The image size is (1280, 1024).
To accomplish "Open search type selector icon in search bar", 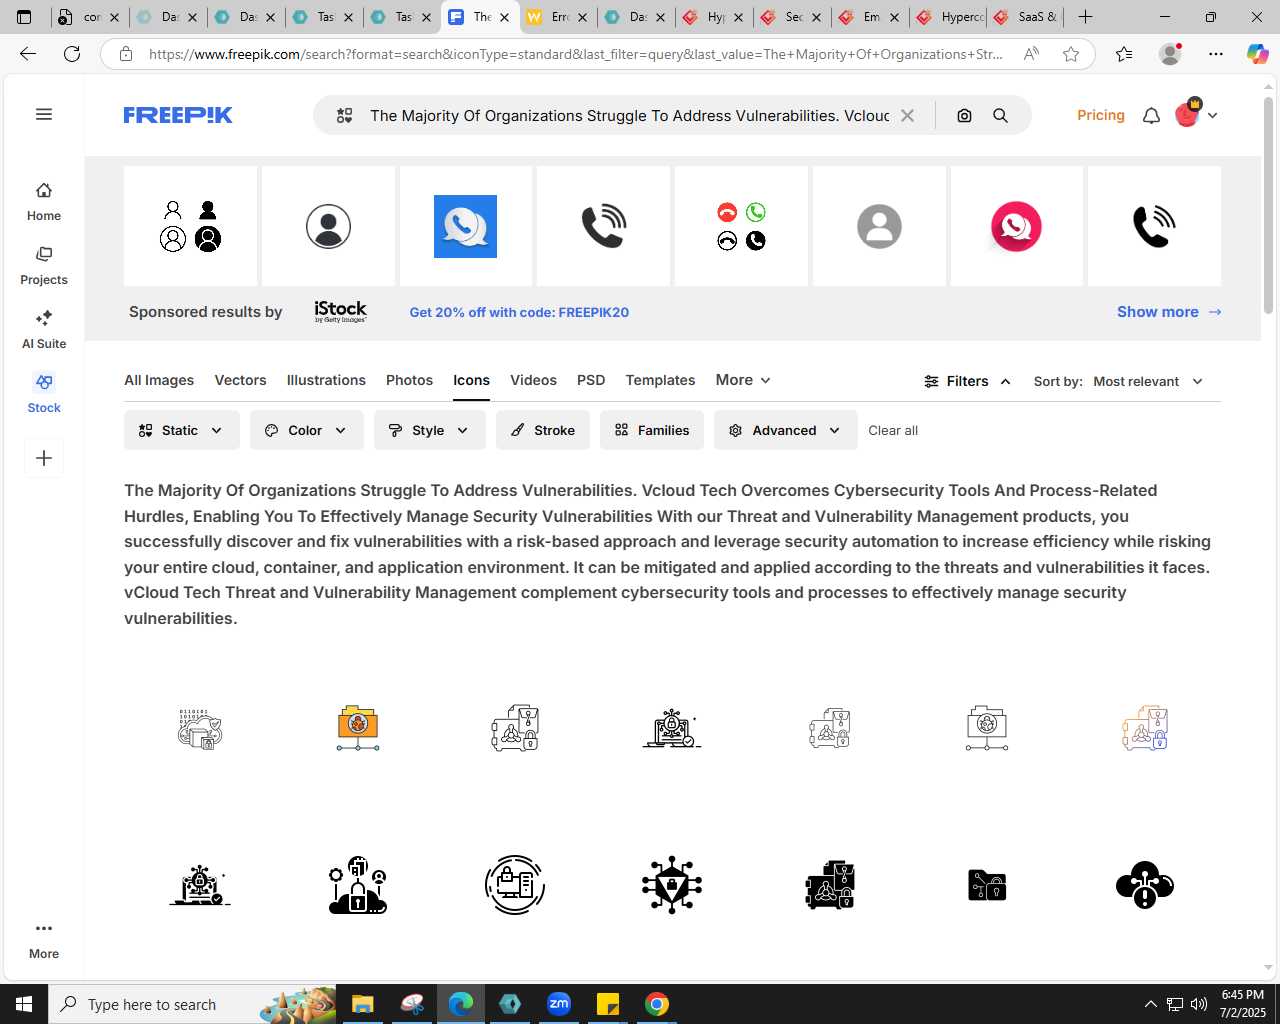I will click(x=345, y=116).
